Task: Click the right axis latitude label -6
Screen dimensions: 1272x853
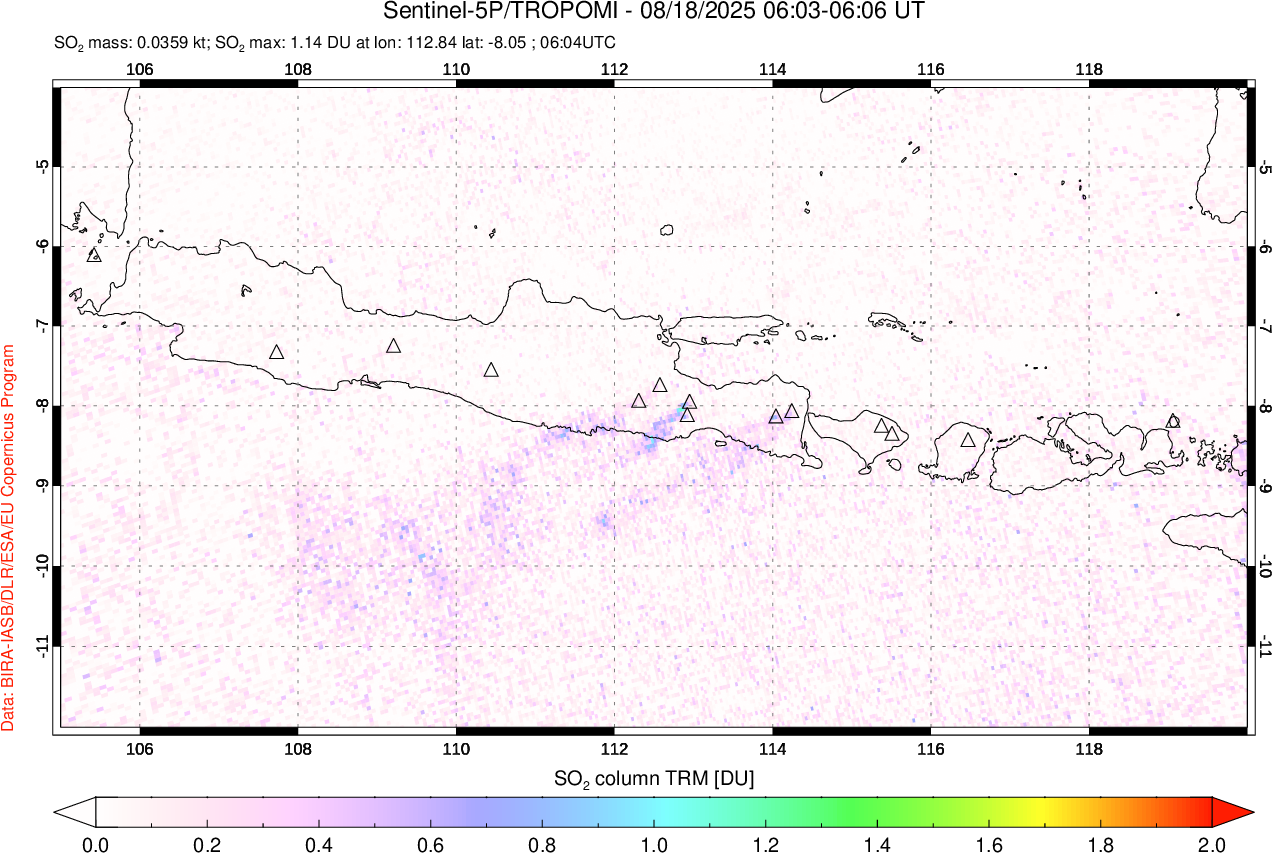Action: pos(1265,246)
